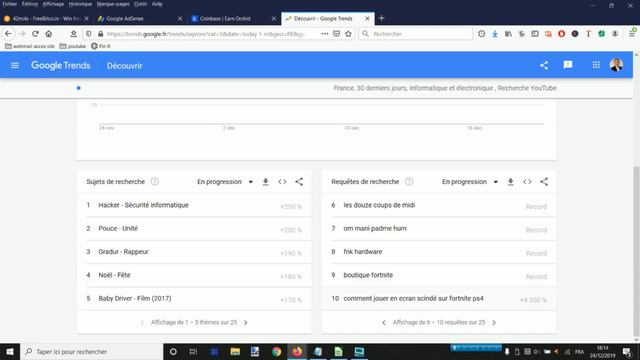This screenshot has height=360, width=640.
Task: Open query fnk hardware
Action: point(363,251)
